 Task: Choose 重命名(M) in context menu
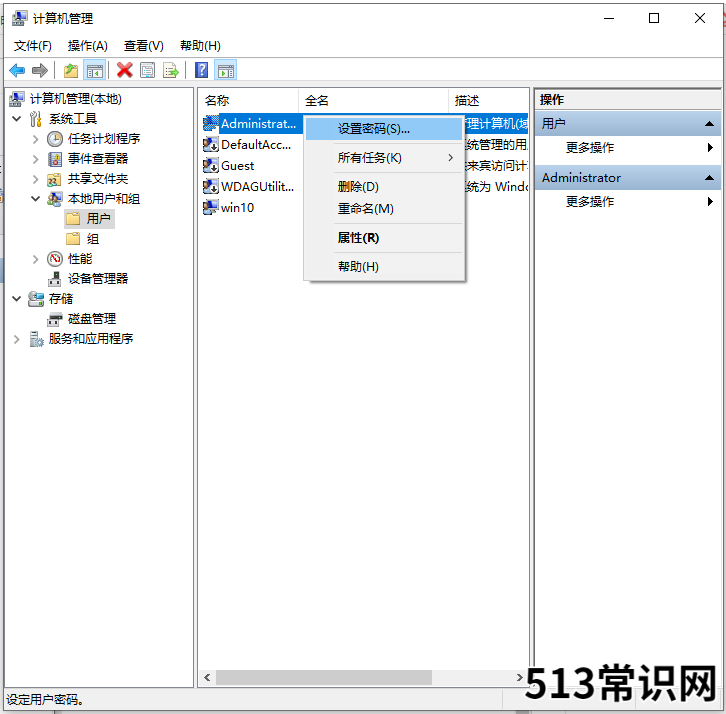pos(384,209)
